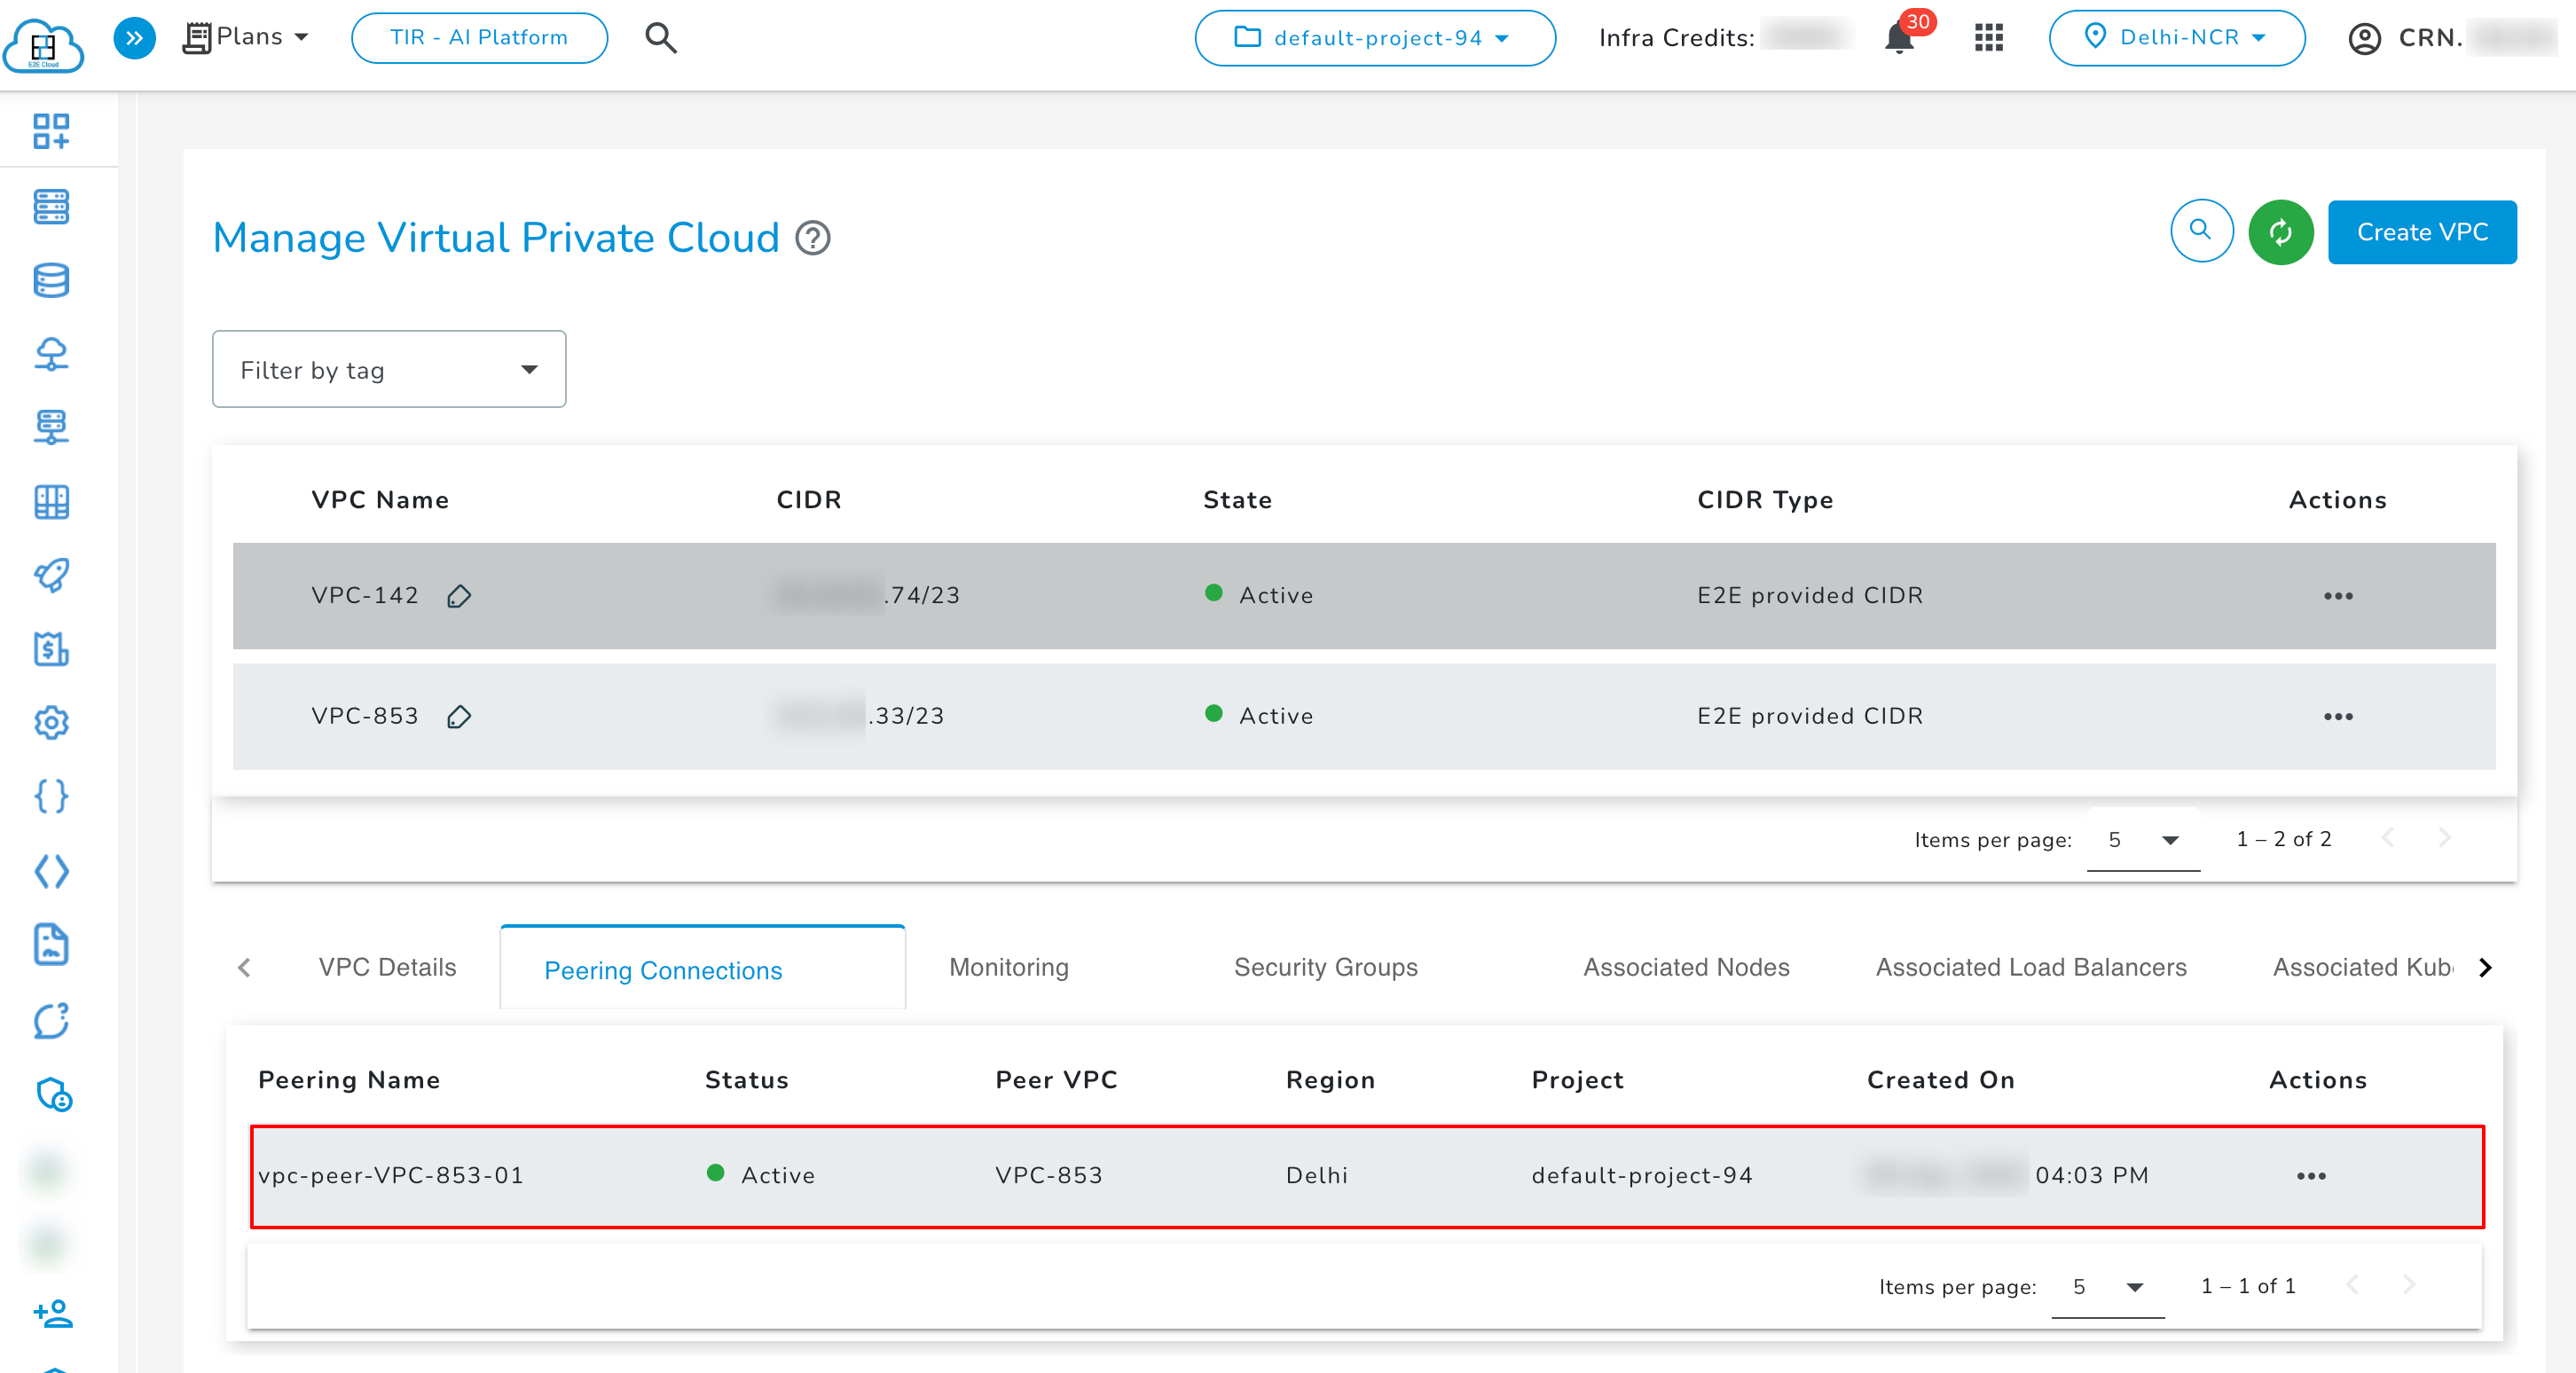Click the default-project-94 cell in peering row
This screenshot has width=2576, height=1373.
click(1642, 1175)
